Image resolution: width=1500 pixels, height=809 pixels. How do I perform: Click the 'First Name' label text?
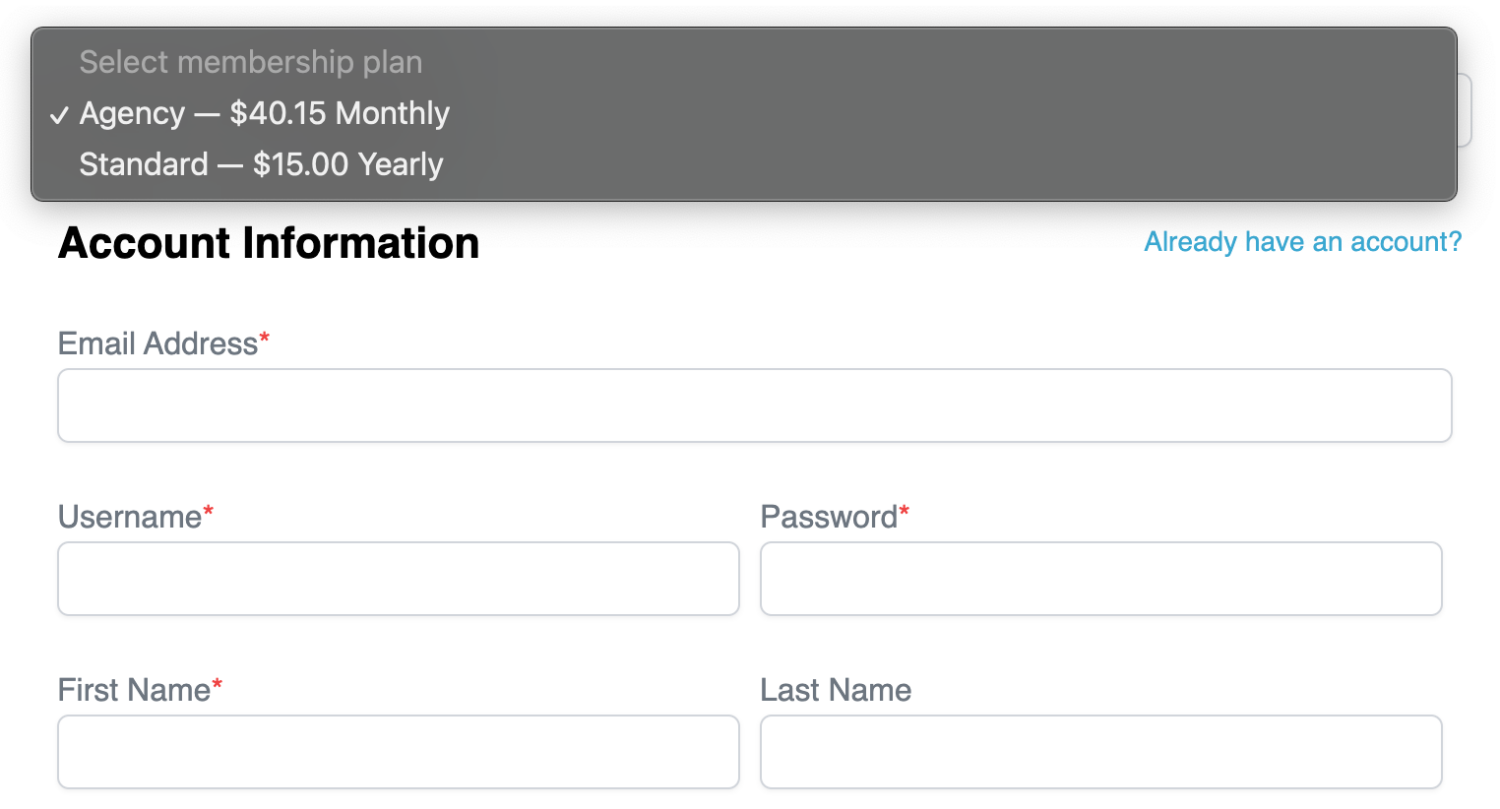coord(134,690)
